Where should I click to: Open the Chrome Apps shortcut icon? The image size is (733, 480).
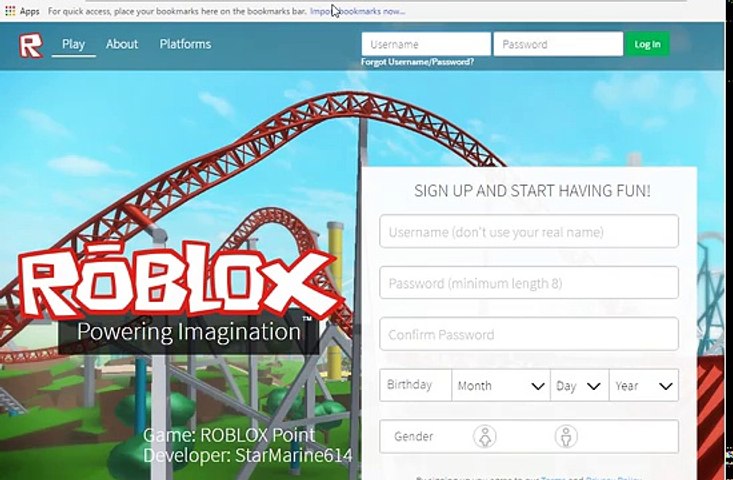10,11
